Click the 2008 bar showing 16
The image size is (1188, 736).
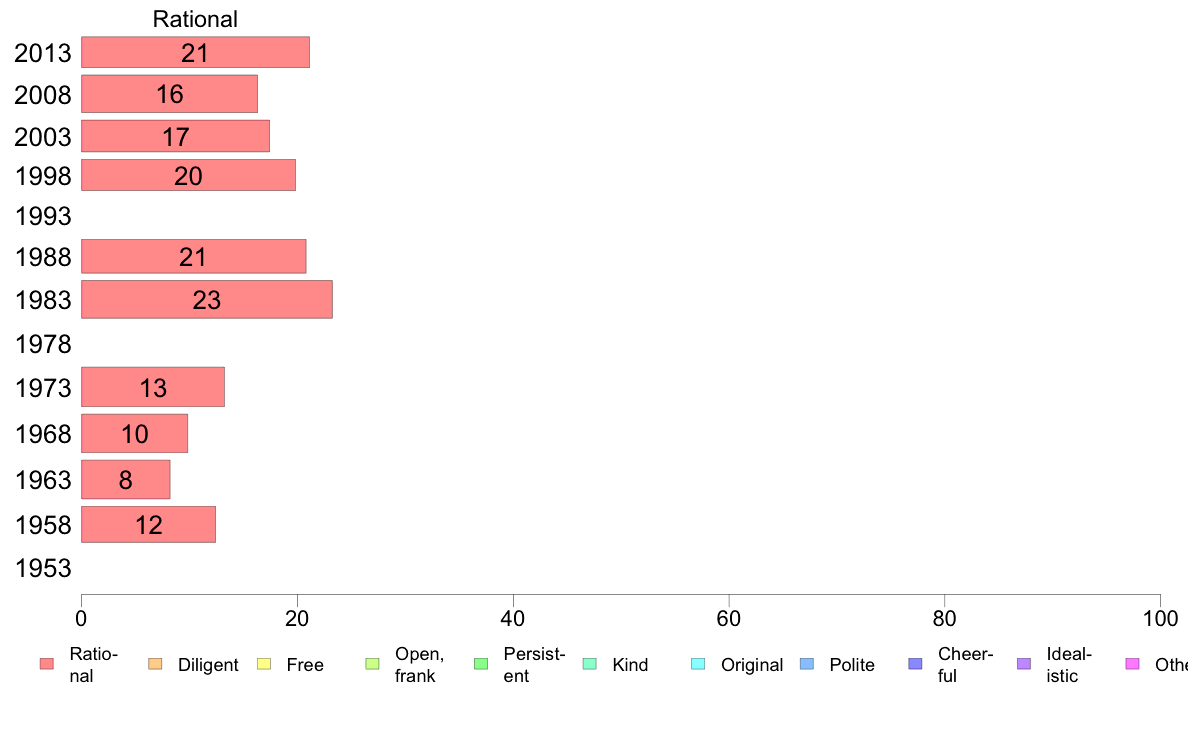point(170,94)
